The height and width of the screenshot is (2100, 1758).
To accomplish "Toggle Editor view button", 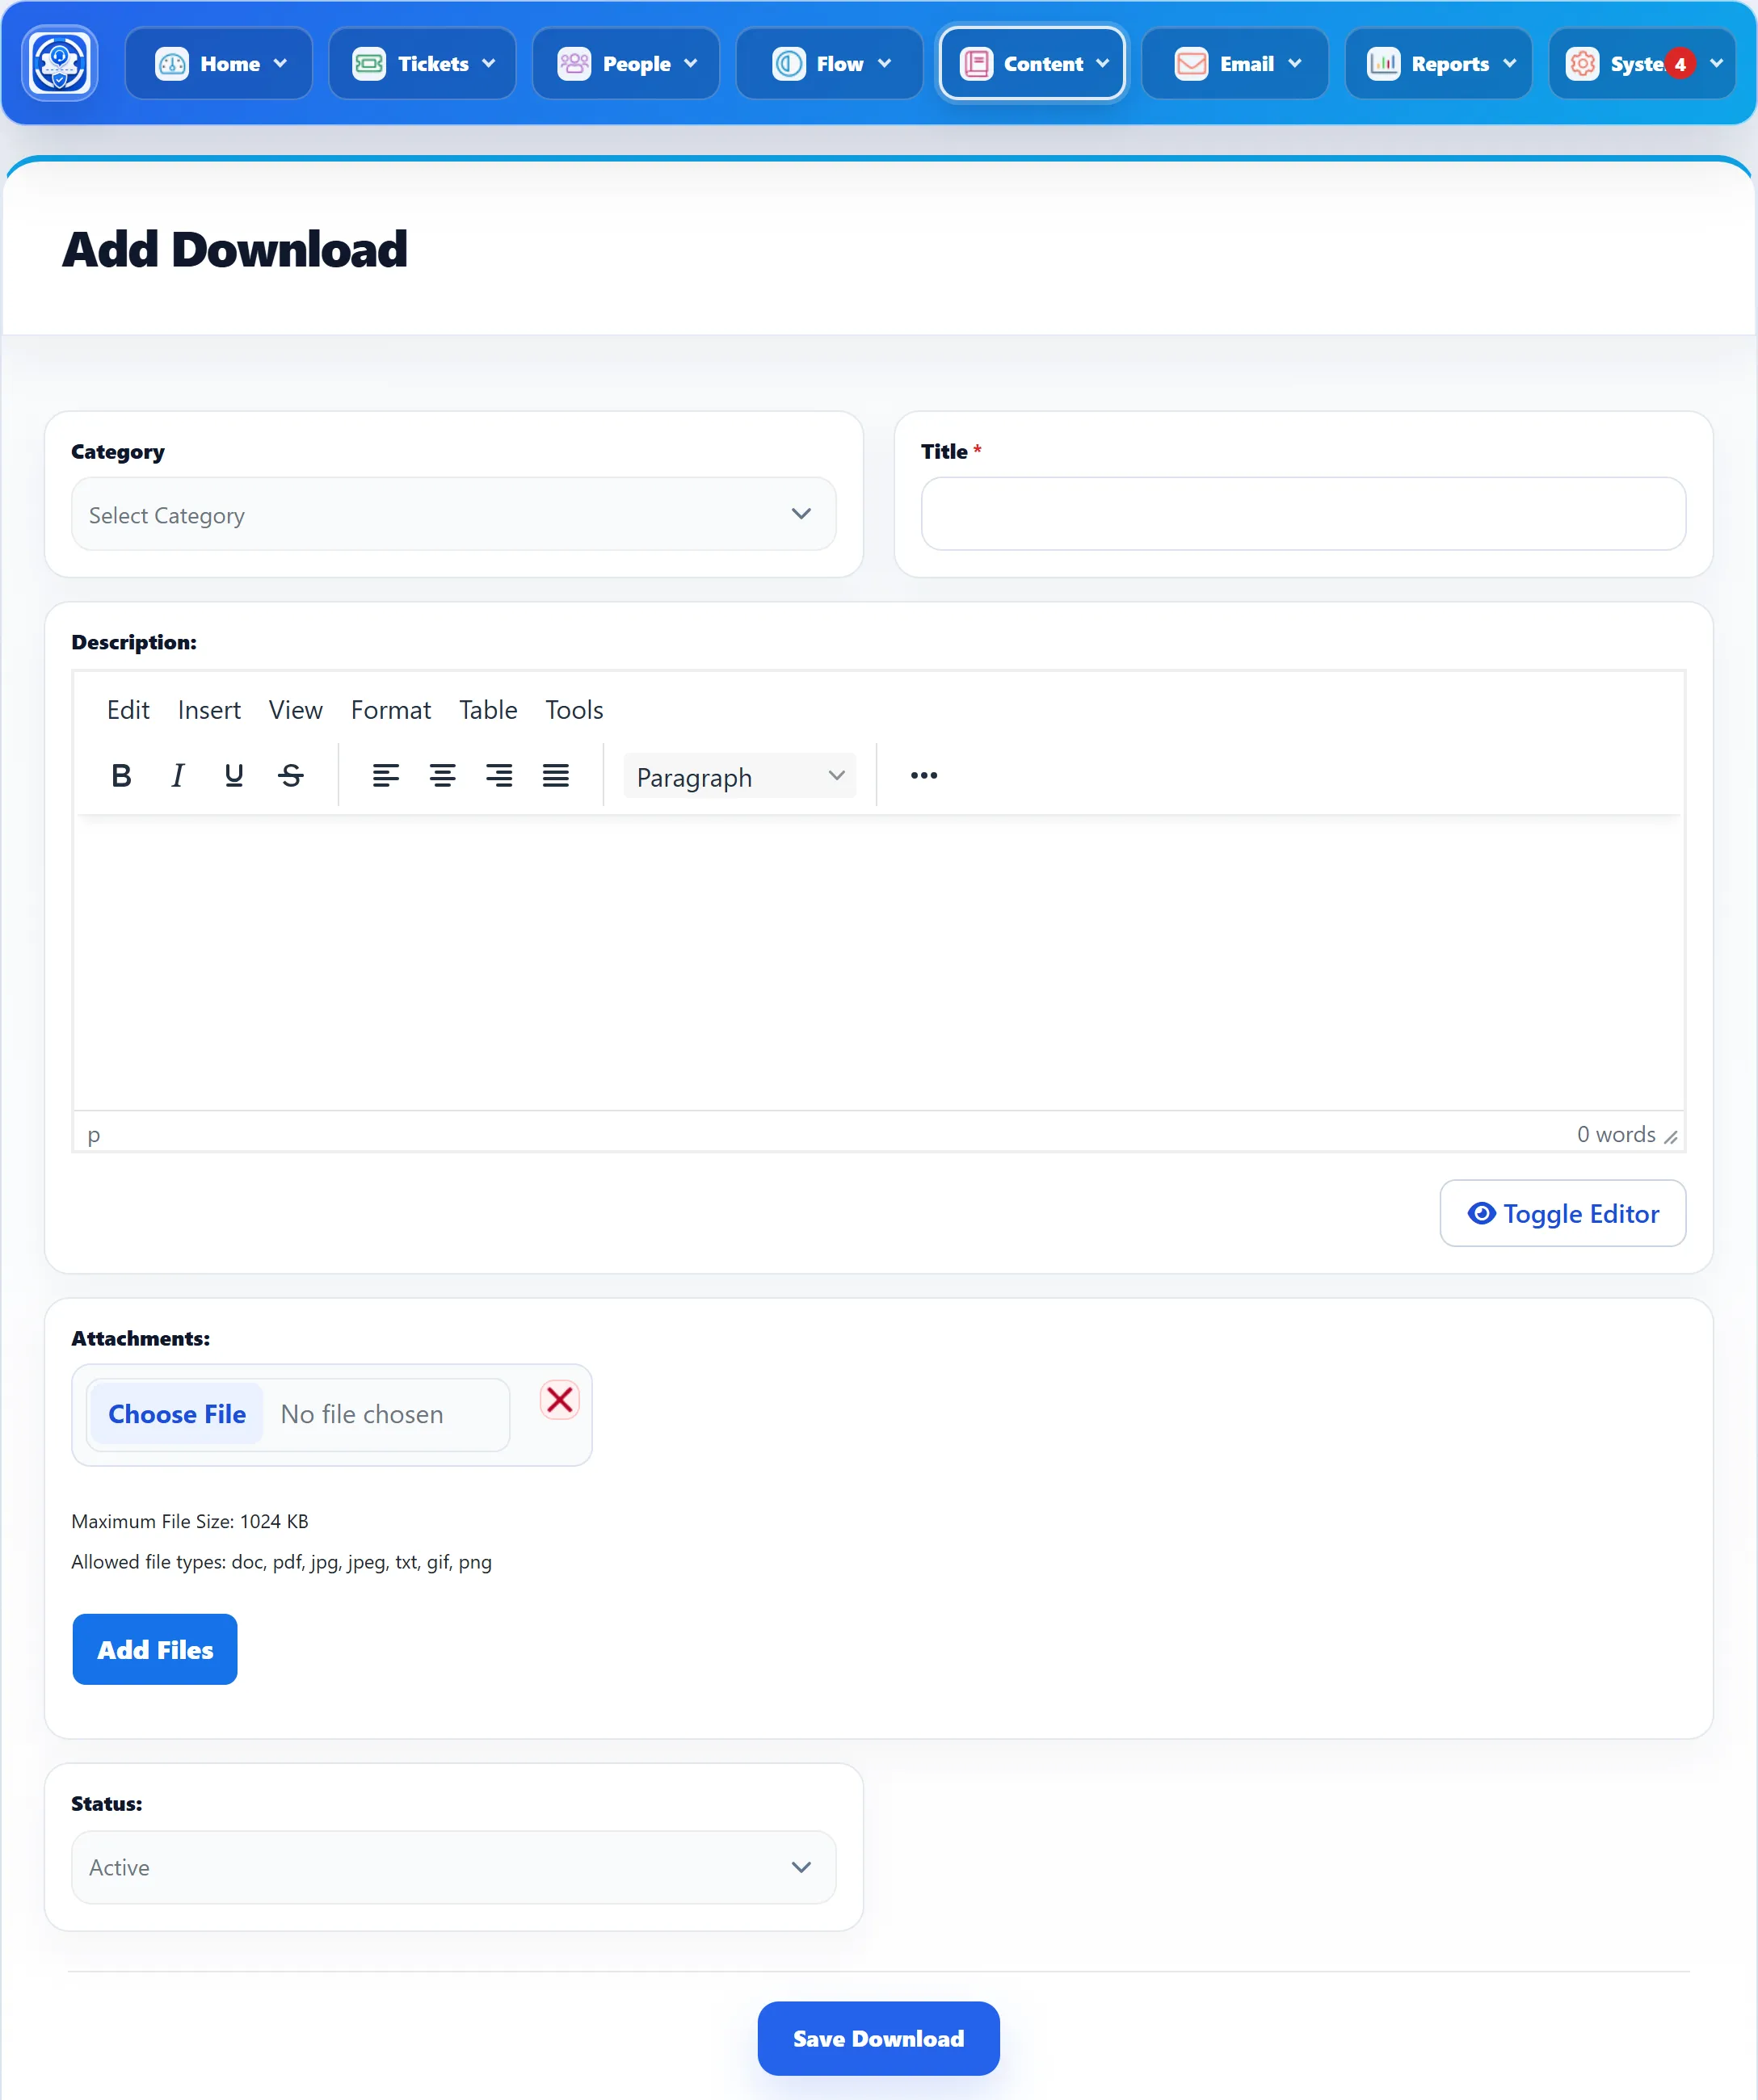I will [x=1562, y=1213].
